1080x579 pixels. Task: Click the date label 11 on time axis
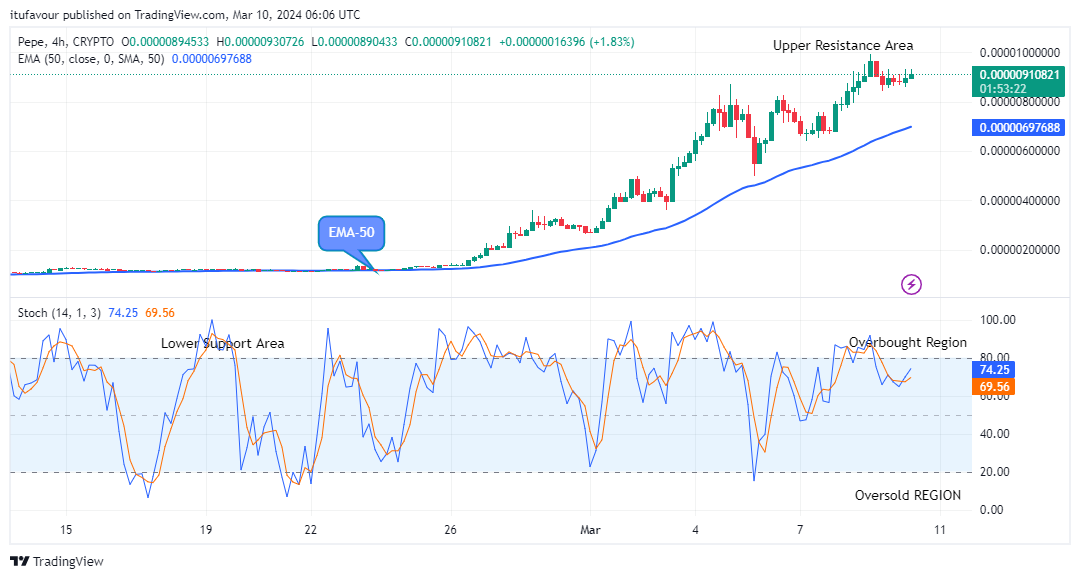click(x=939, y=530)
